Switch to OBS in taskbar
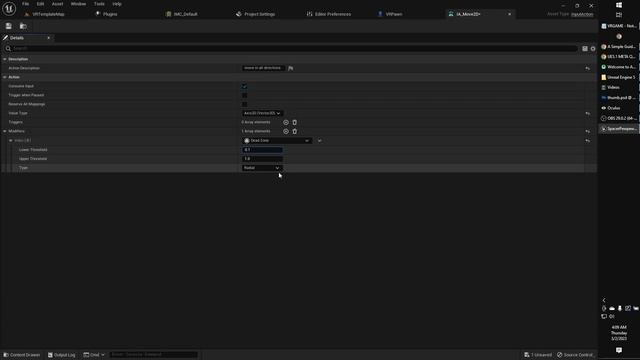 pyautogui.click(x=619, y=118)
